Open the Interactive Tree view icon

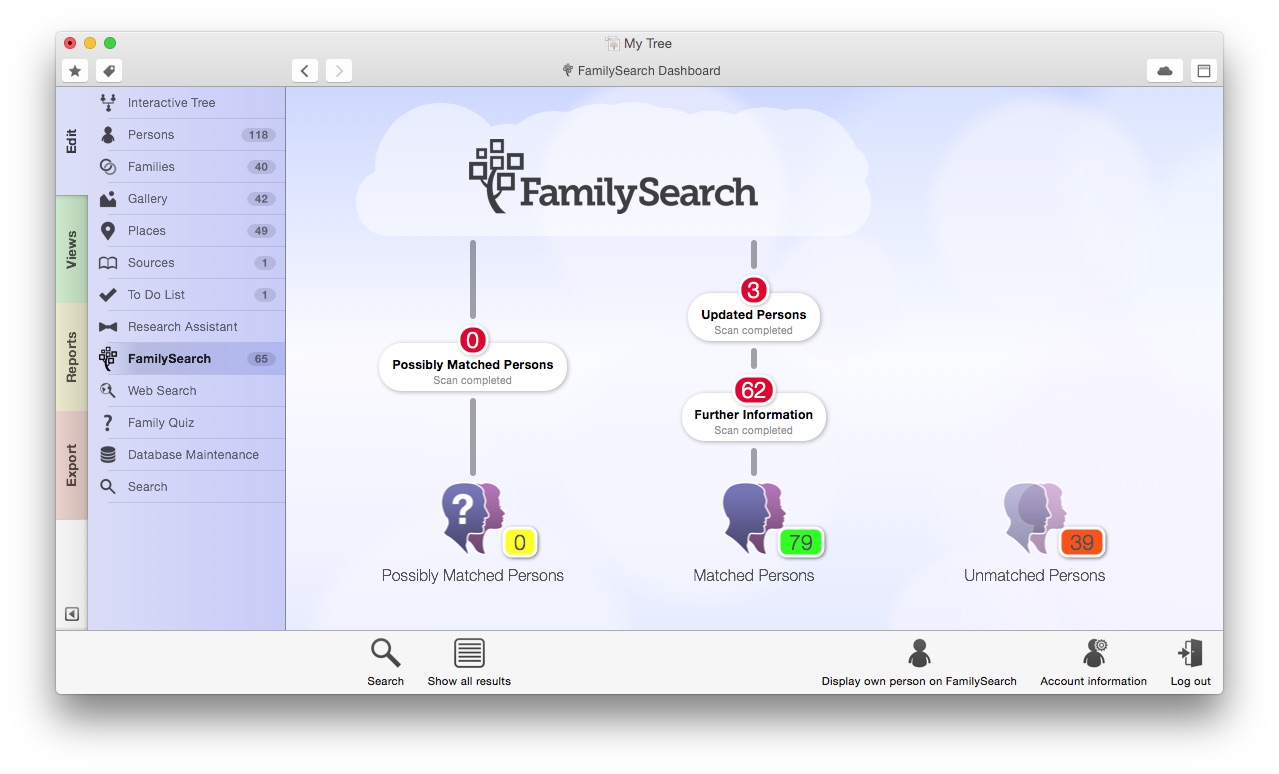tap(108, 103)
